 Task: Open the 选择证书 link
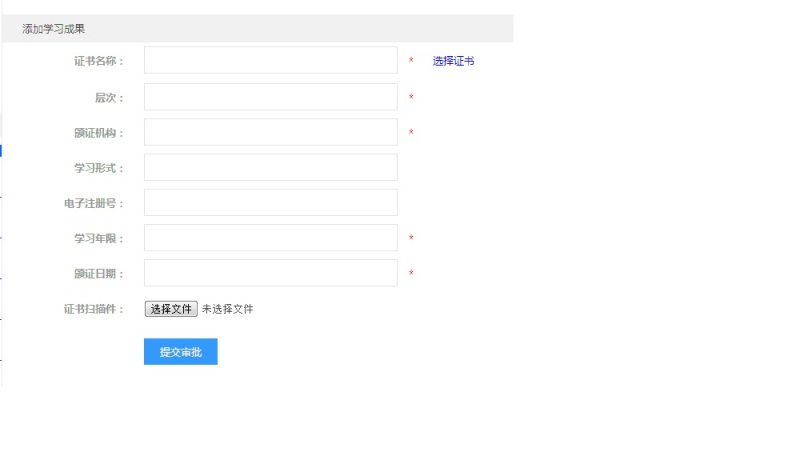tap(453, 61)
